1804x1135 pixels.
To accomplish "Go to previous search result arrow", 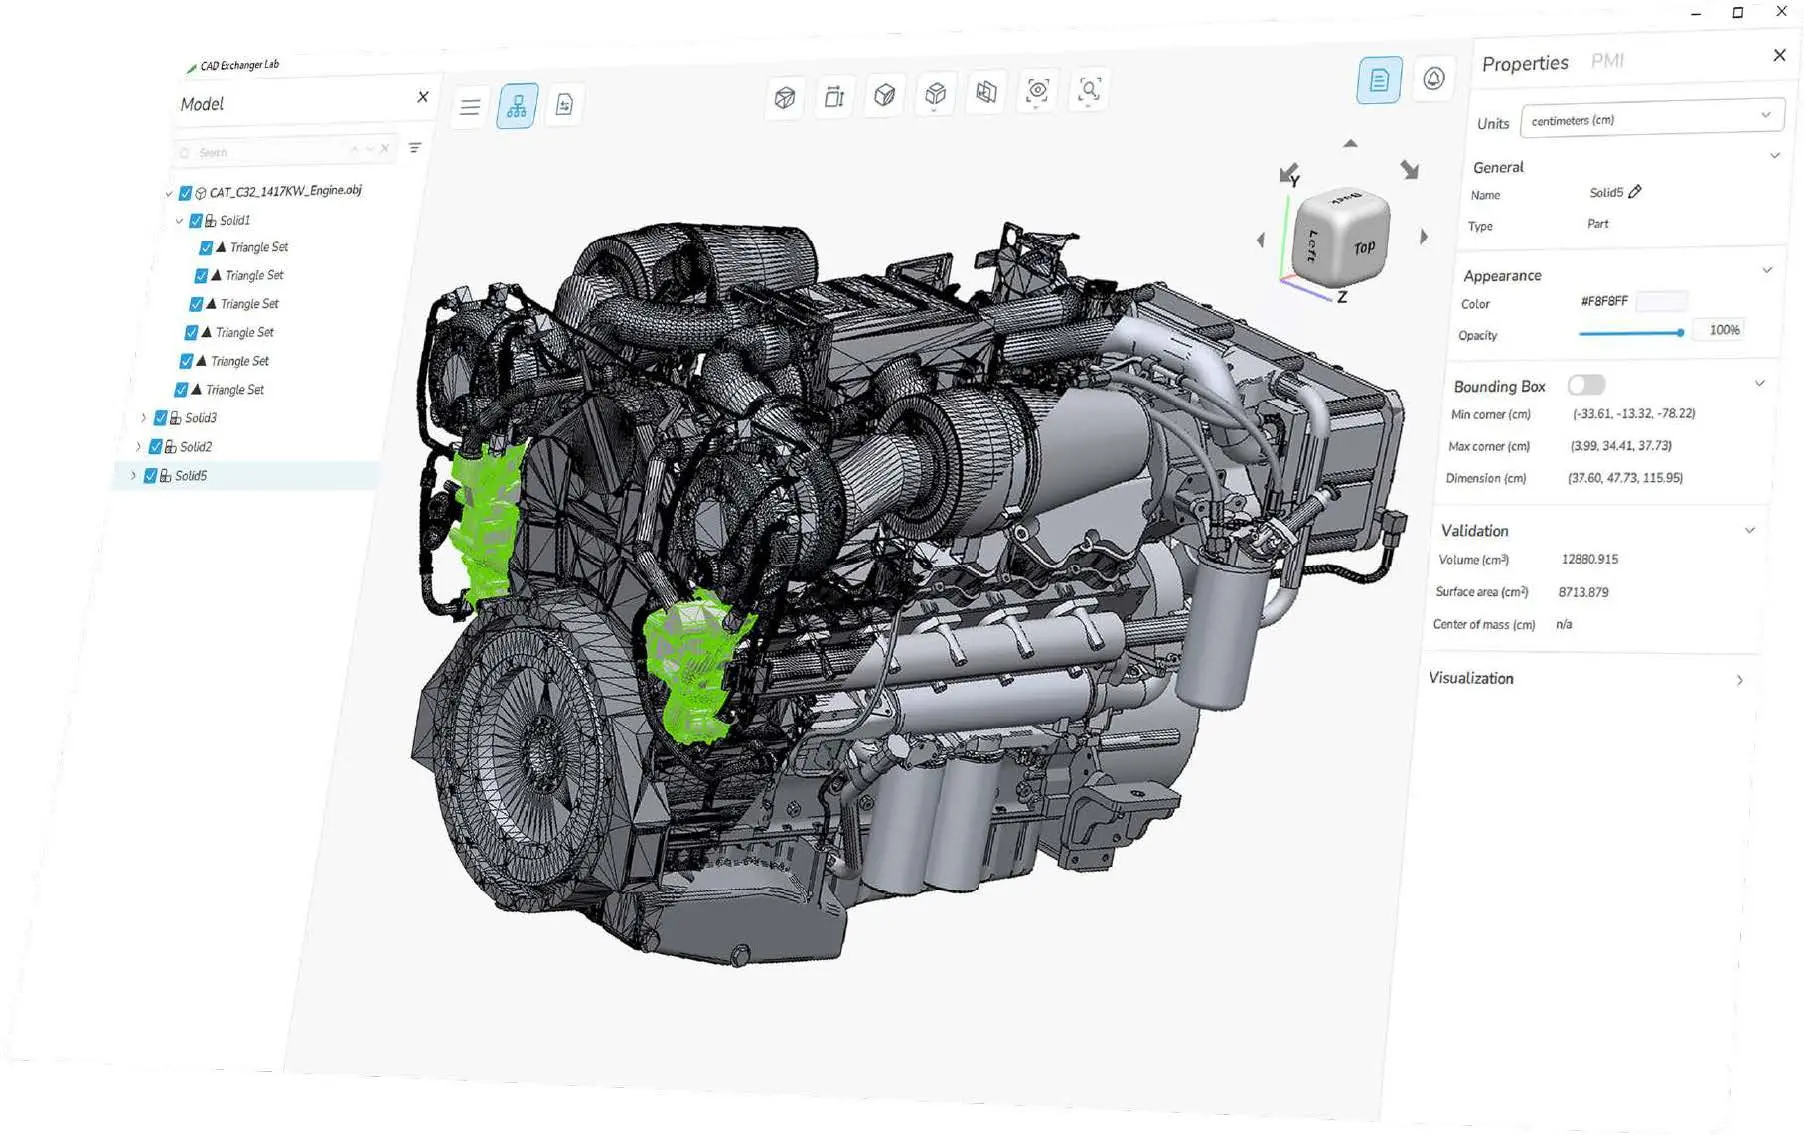I will (354, 149).
